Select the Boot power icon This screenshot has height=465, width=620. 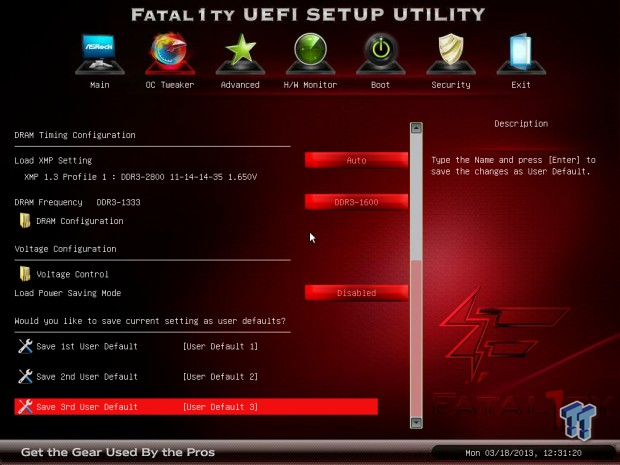pyautogui.click(x=380, y=54)
